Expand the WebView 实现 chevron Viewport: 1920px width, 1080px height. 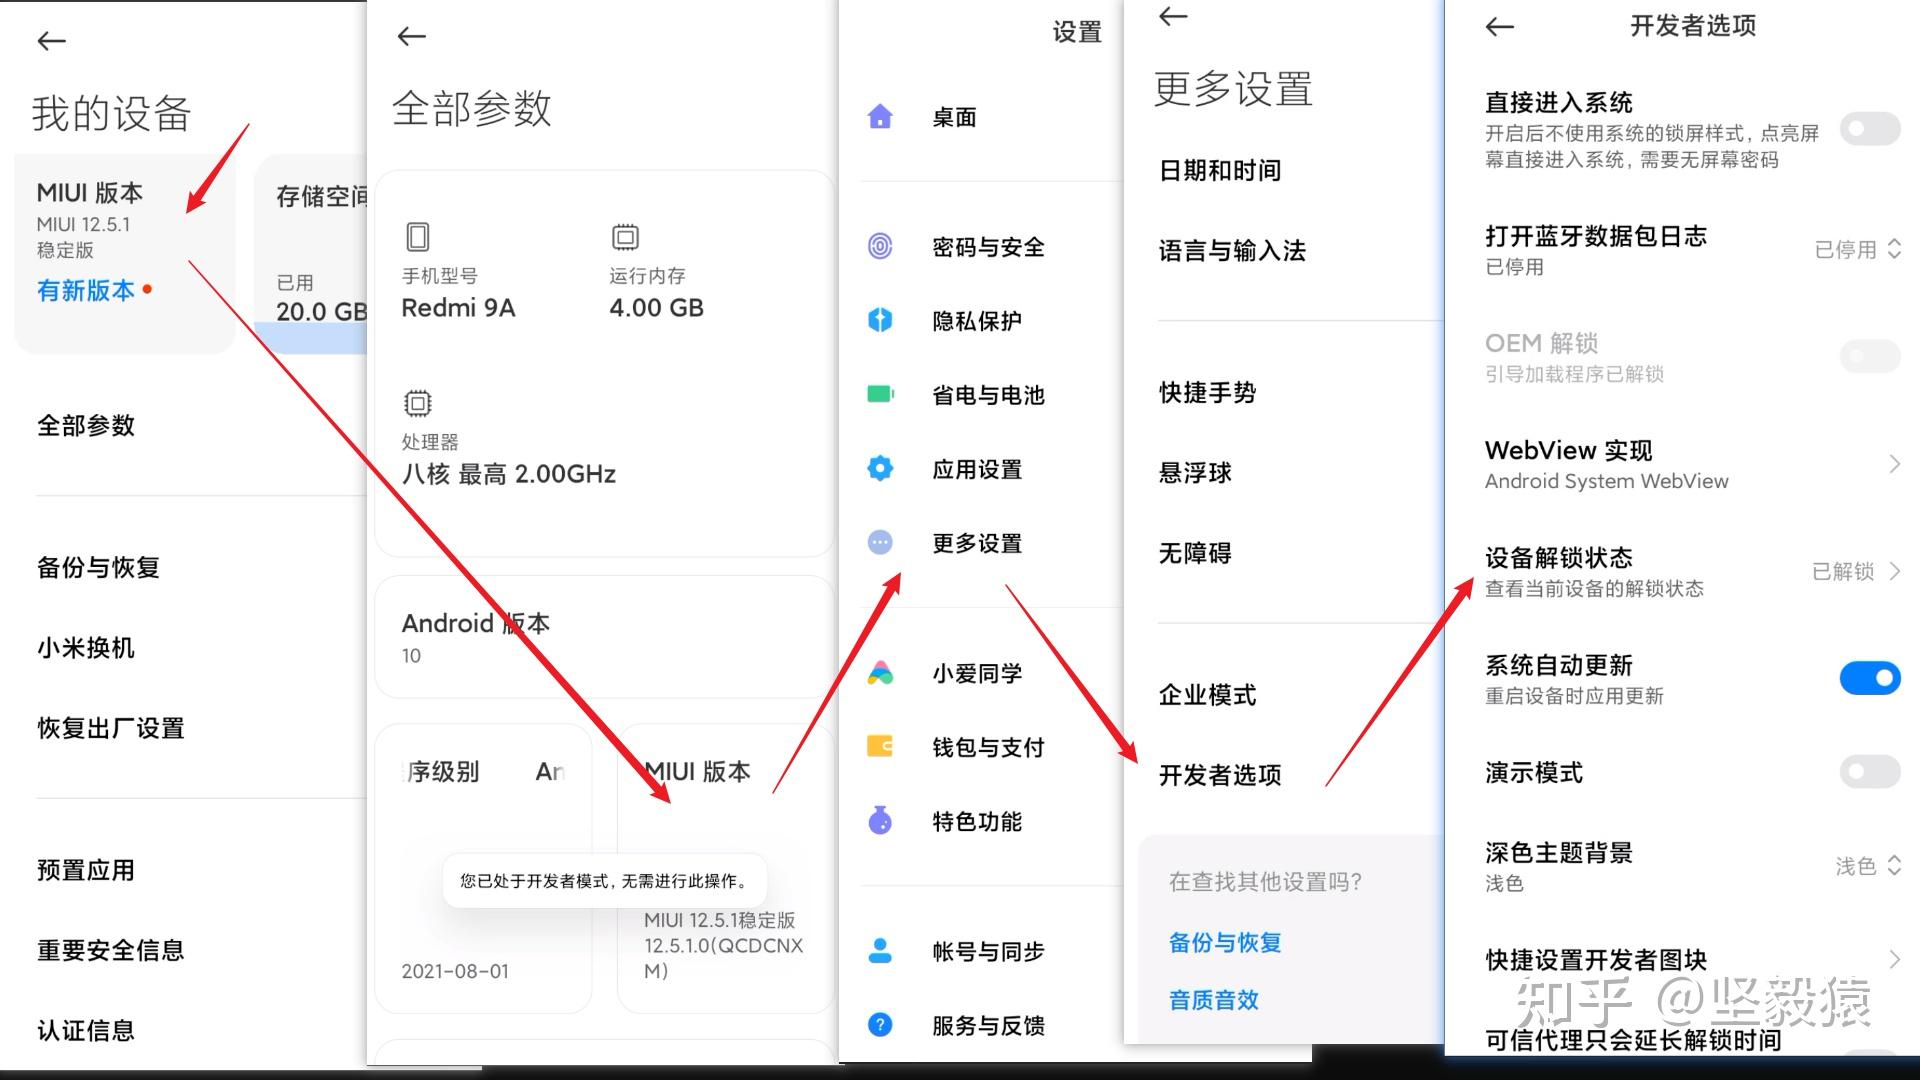coord(1893,464)
